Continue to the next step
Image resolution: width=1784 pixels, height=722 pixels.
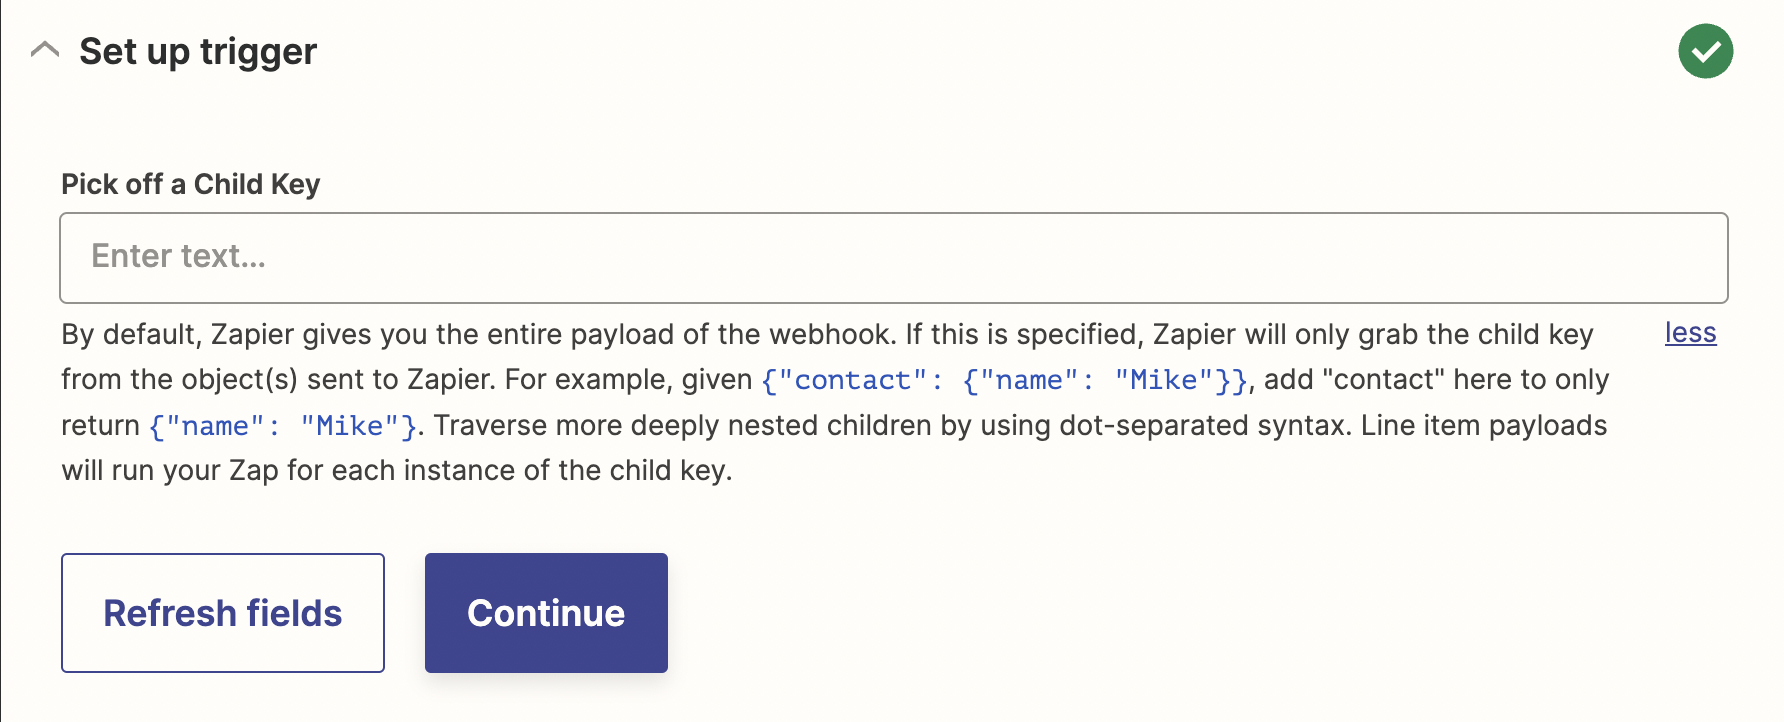(x=546, y=613)
